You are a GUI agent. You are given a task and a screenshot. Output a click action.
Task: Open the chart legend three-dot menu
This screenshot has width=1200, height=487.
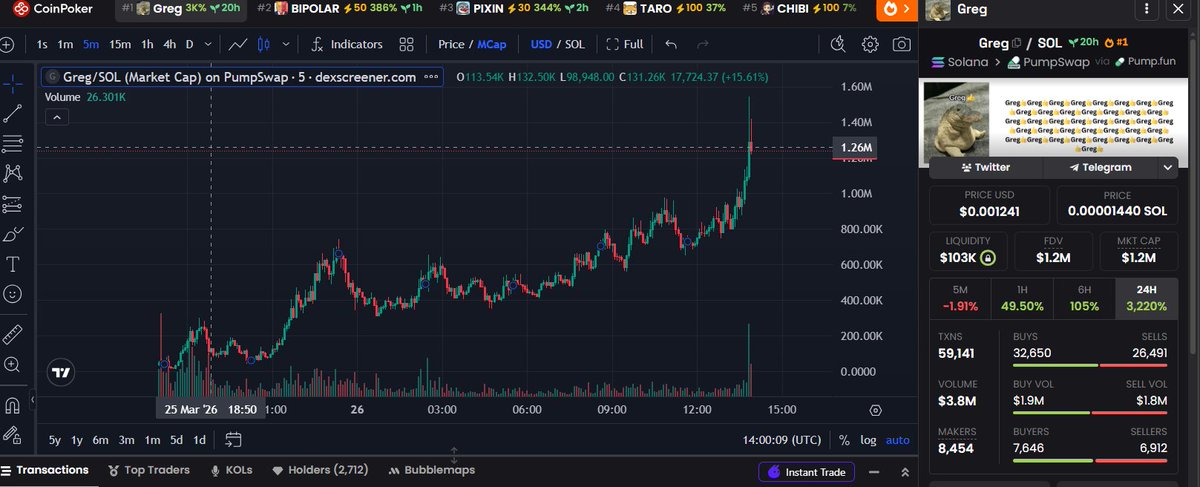tap(431, 77)
